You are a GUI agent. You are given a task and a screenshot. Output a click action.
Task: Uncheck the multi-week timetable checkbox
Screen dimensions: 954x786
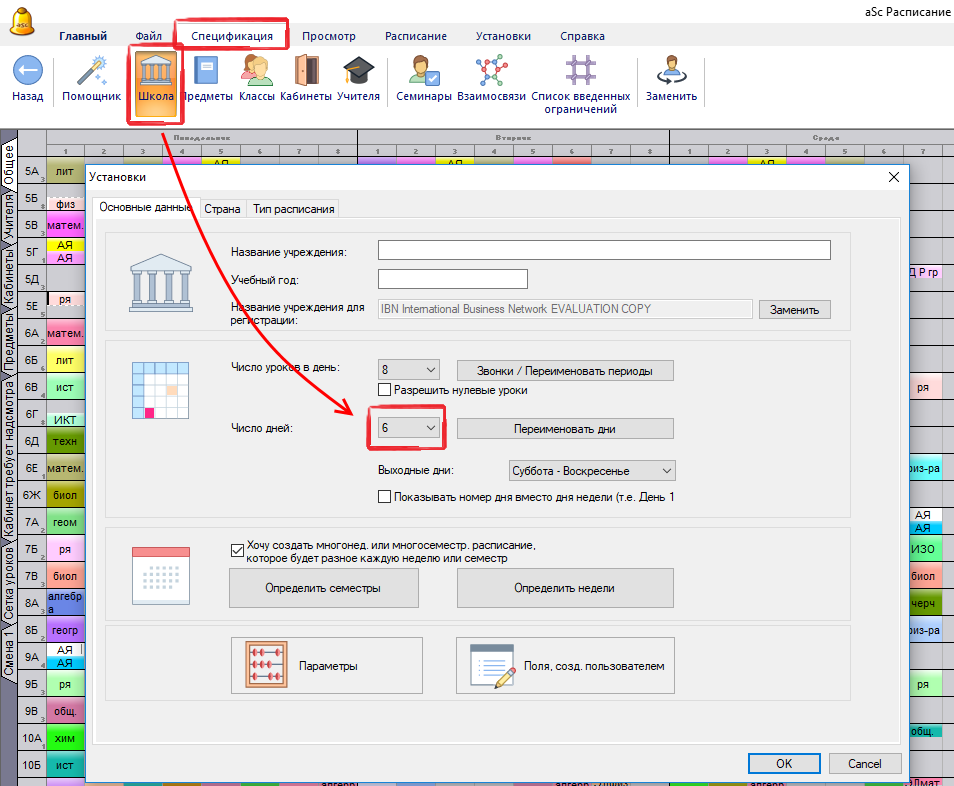click(237, 546)
